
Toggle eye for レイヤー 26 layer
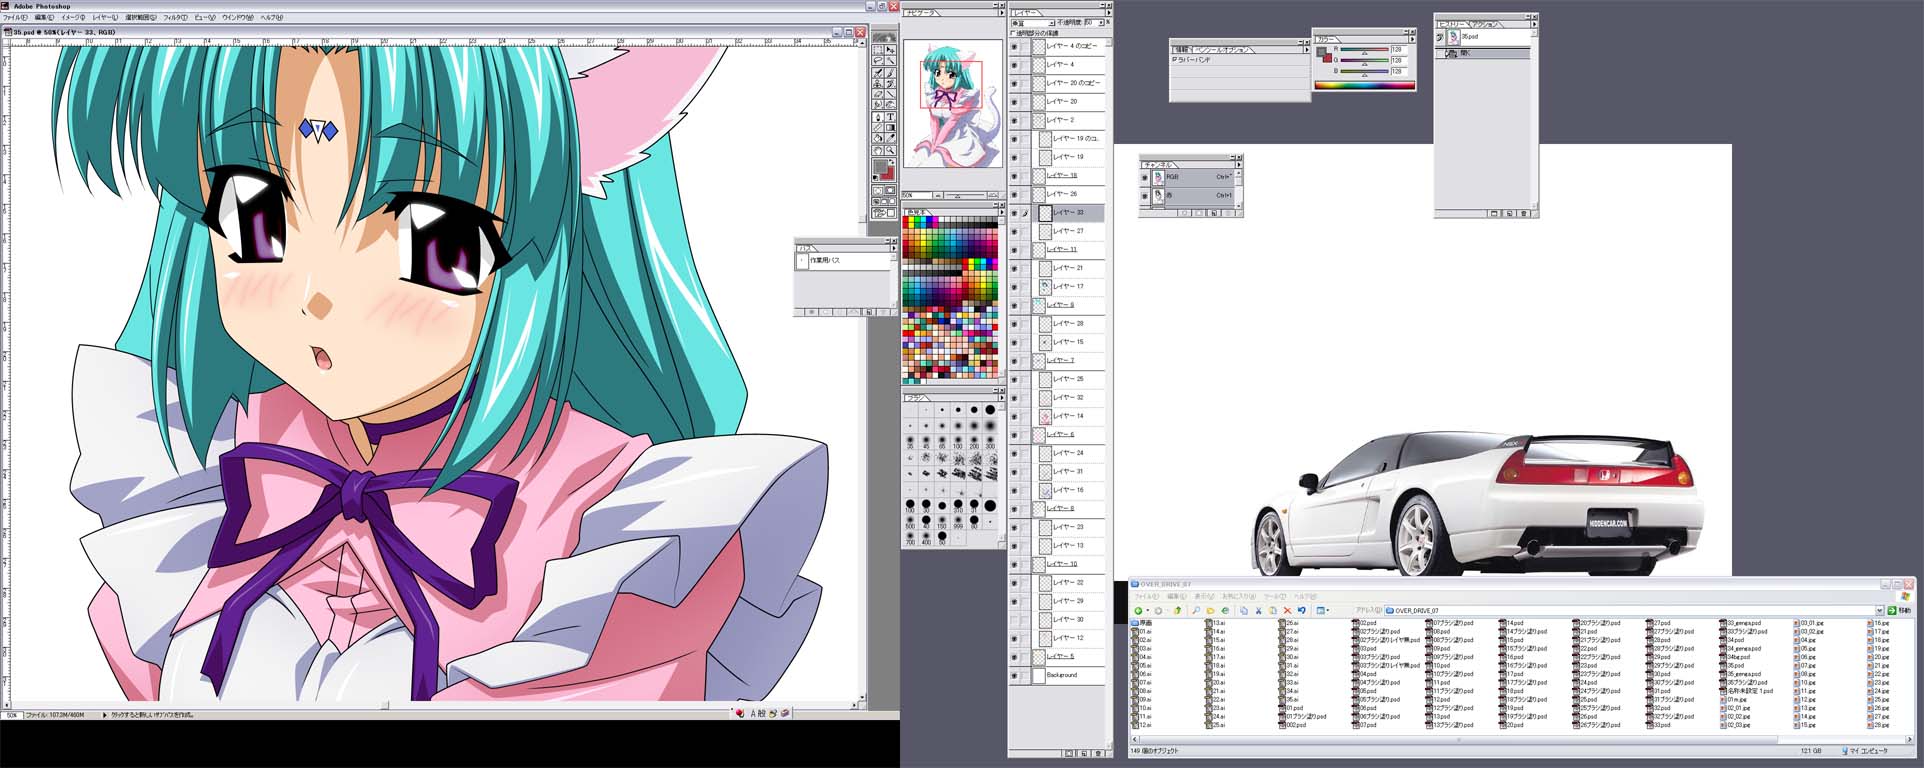click(x=1014, y=194)
